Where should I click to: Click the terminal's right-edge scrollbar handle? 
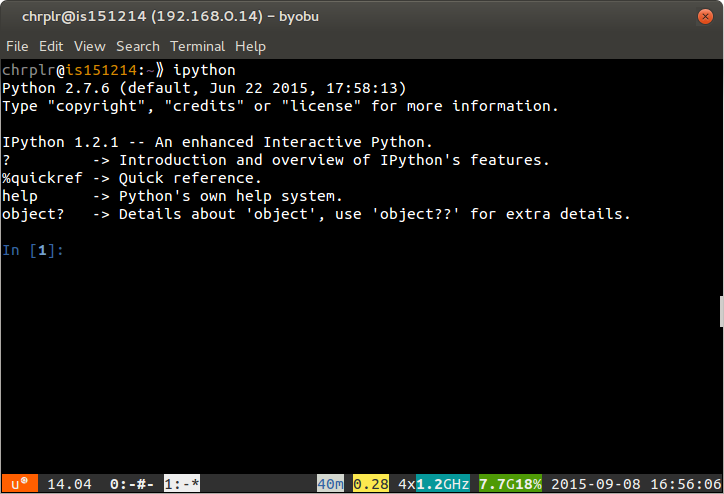[x=720, y=311]
